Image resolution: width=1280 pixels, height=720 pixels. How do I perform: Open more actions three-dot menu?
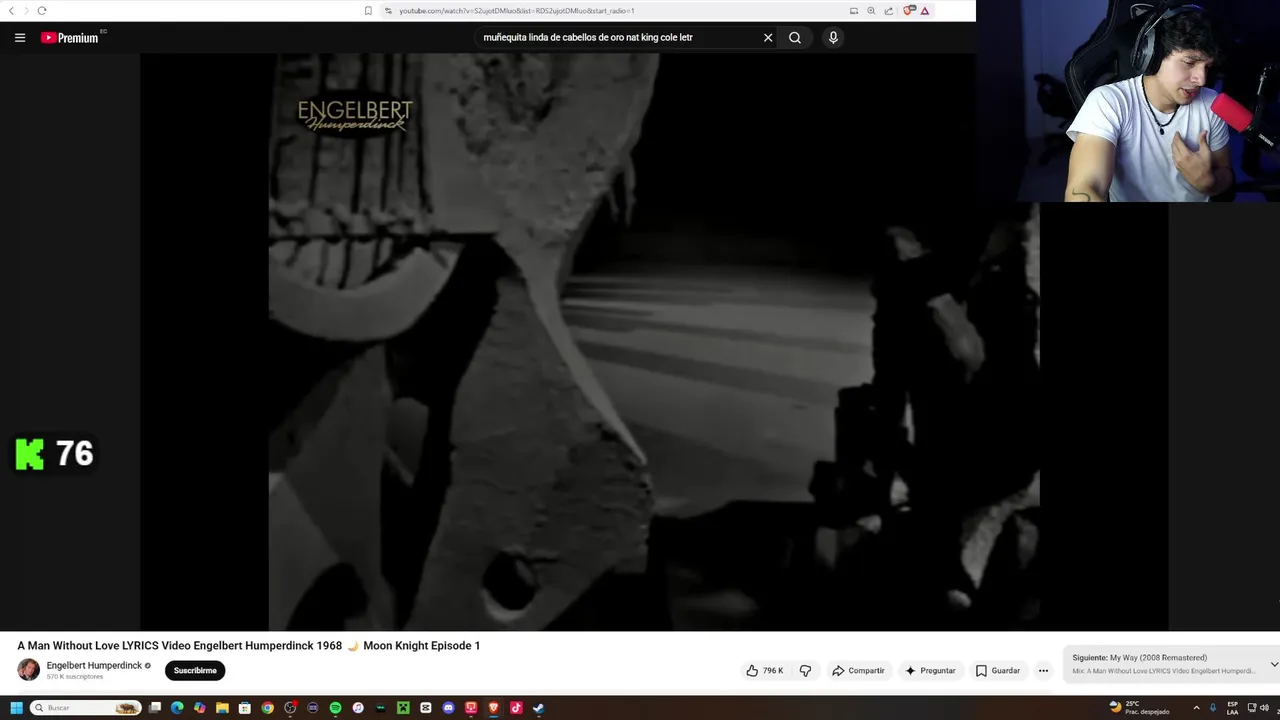[x=1043, y=671]
